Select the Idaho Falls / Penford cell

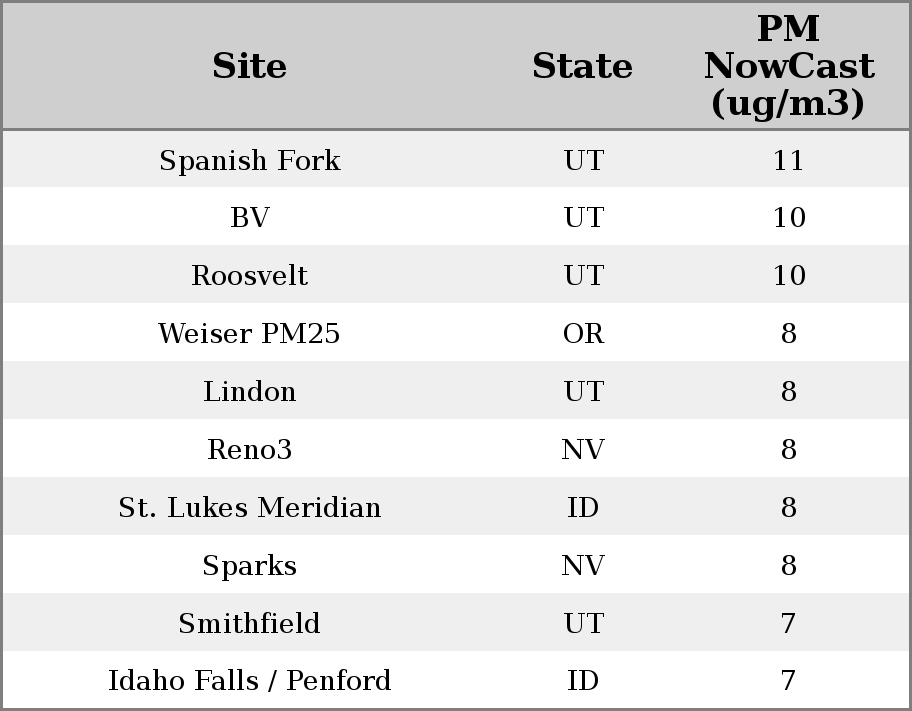coord(249,681)
